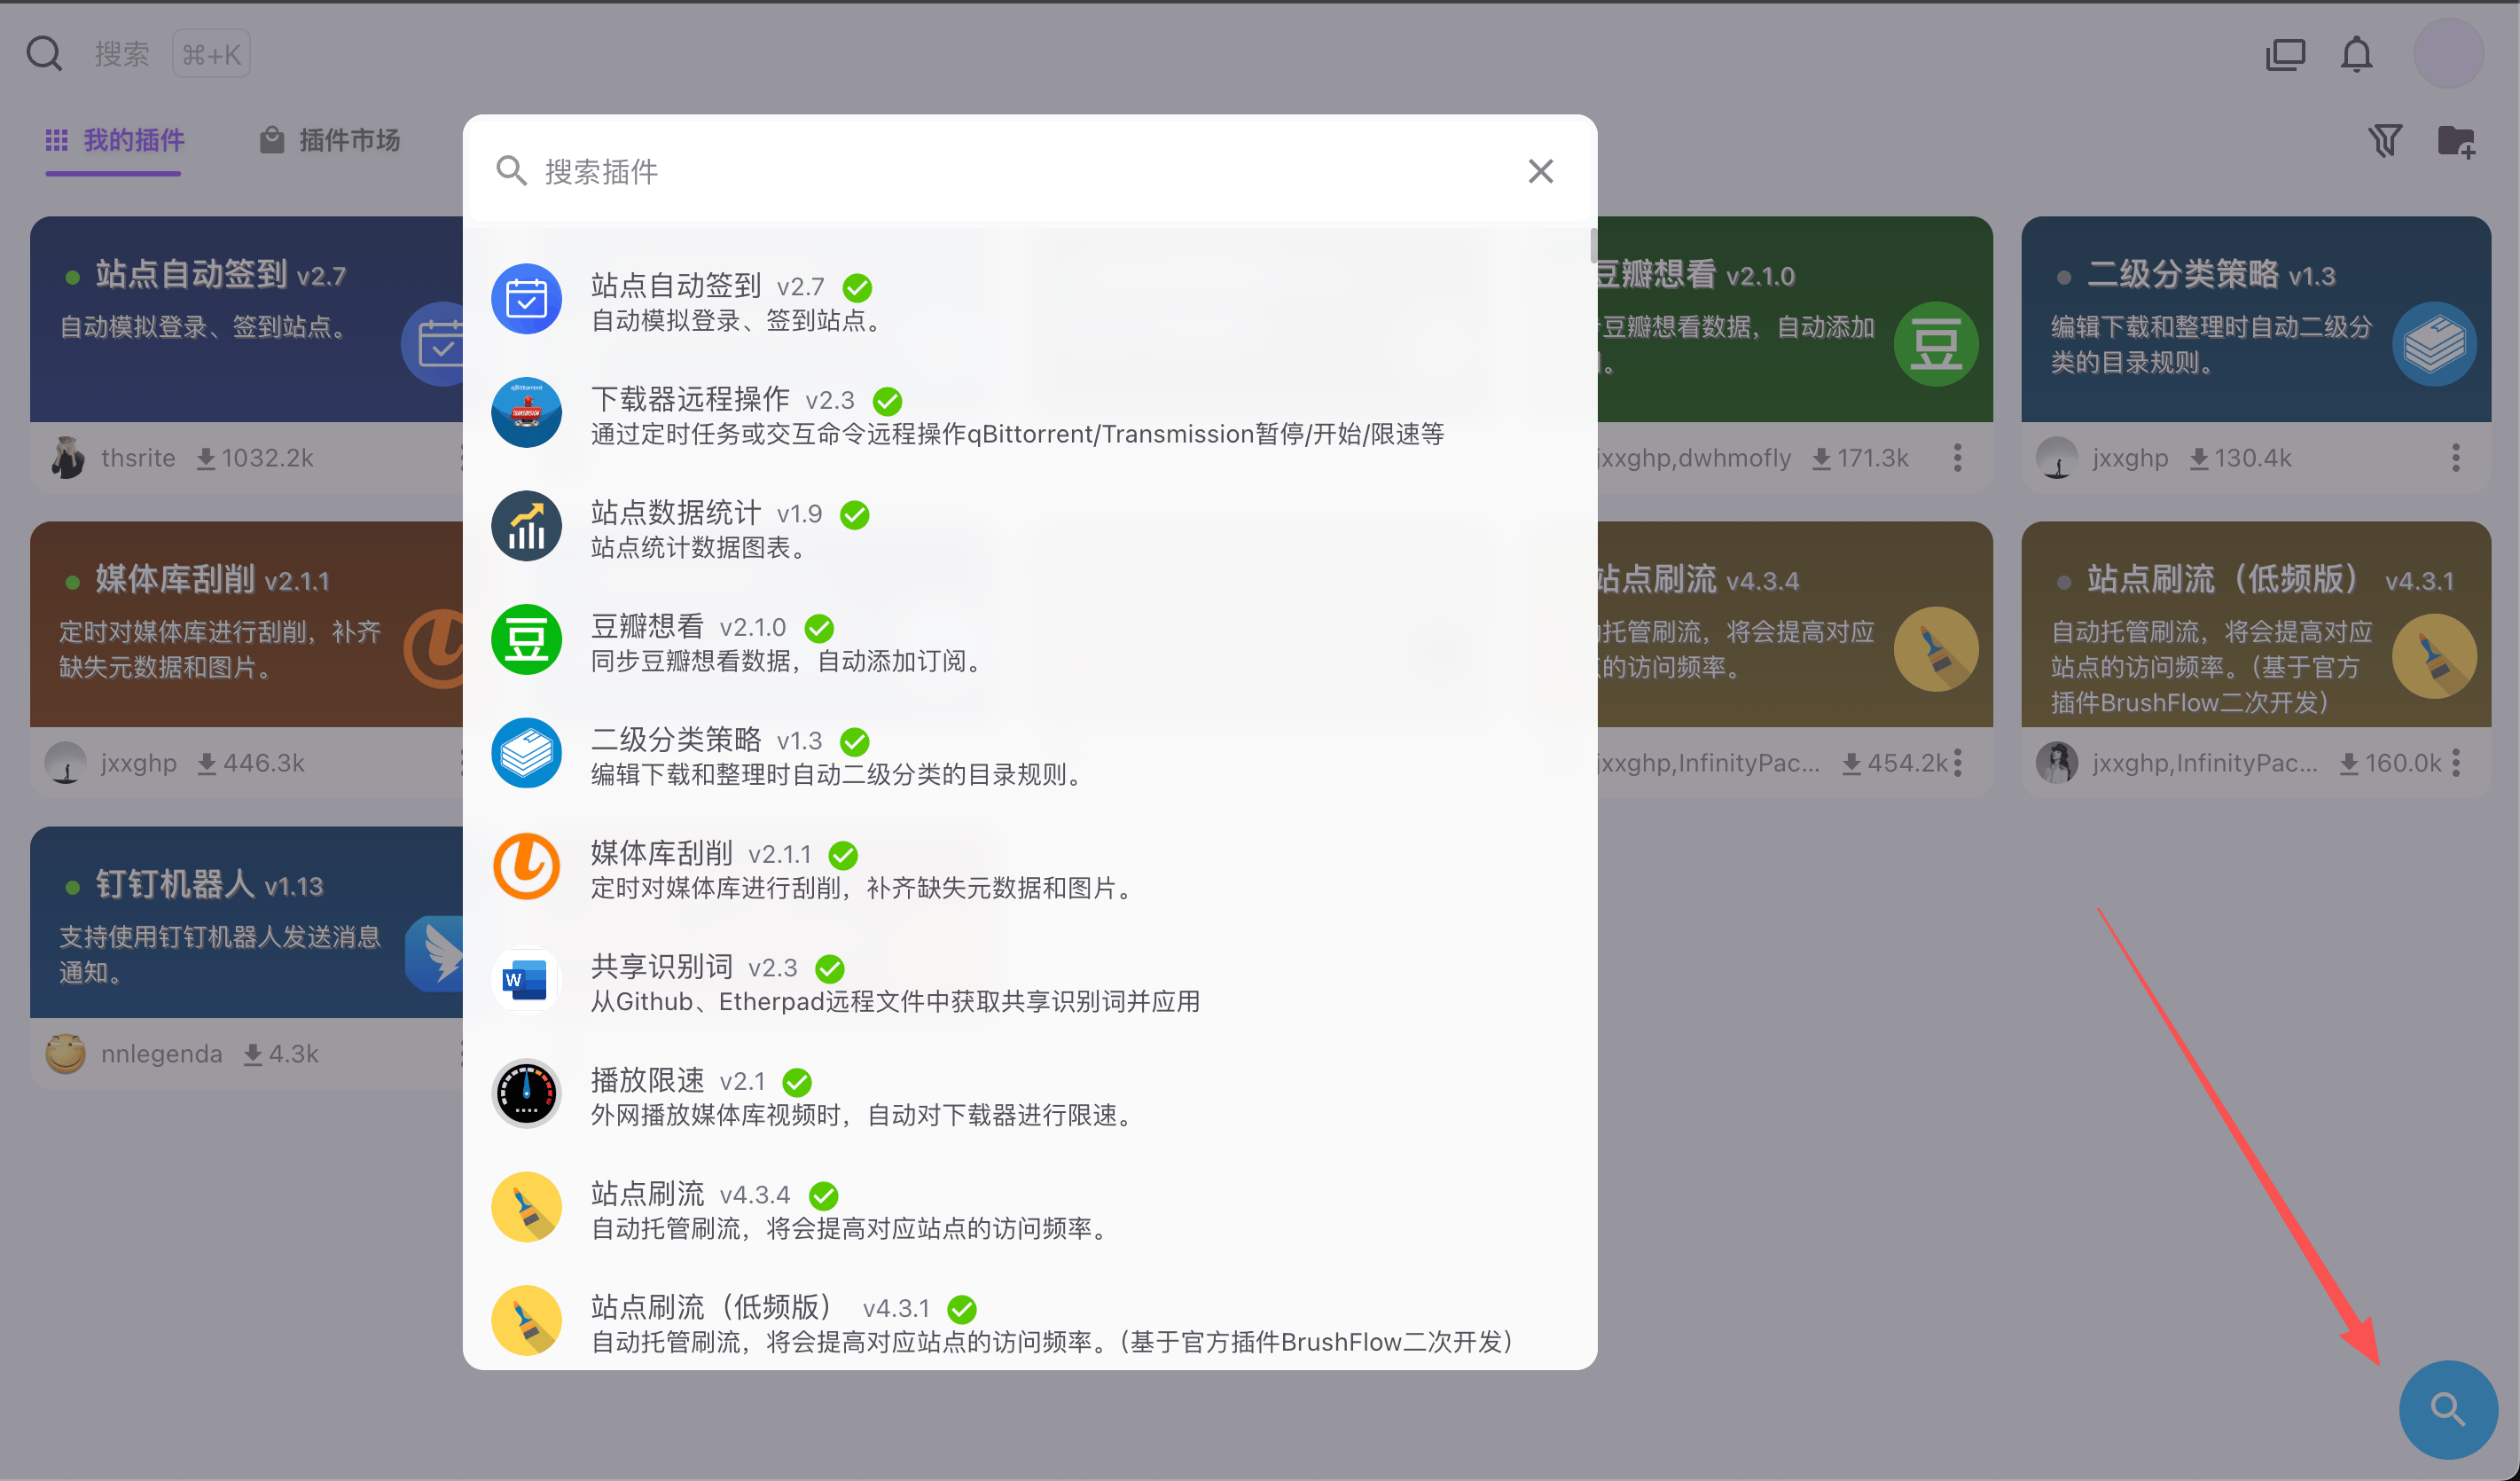Open 站点刷流（低频版）card three-dot menu
2520x1481 pixels.
[x=2455, y=763]
